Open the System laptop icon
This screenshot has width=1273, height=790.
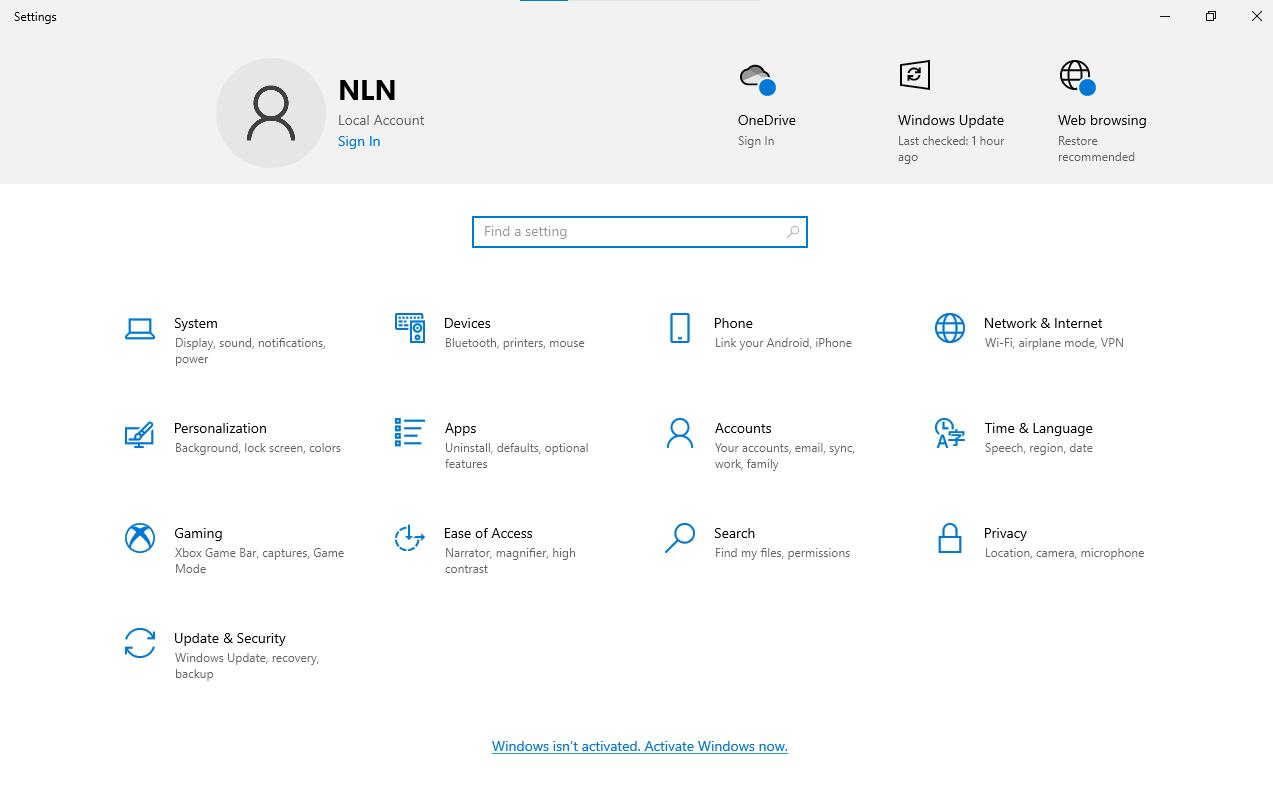[x=140, y=328]
